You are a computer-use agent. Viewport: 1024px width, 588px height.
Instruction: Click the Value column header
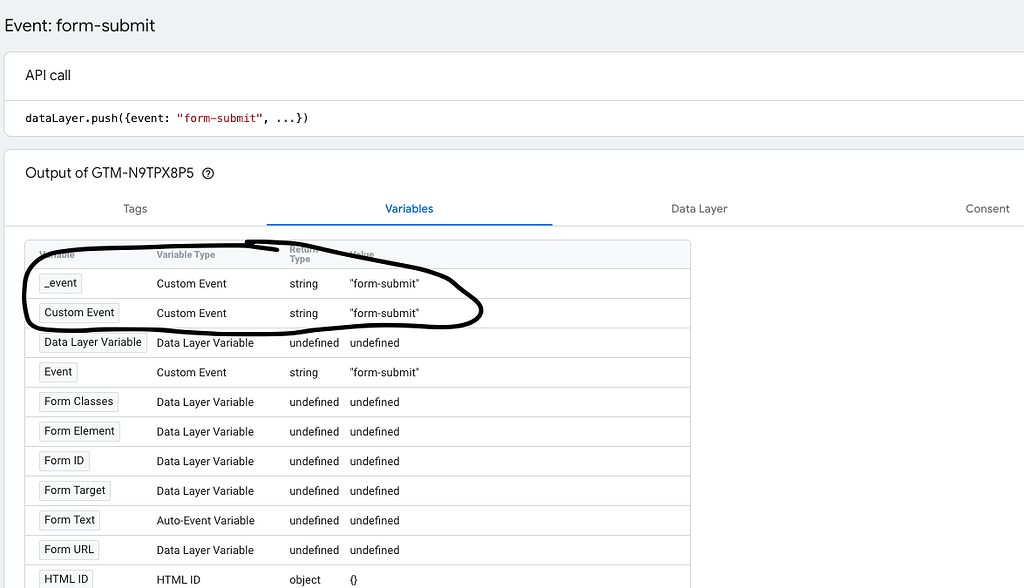coord(361,254)
